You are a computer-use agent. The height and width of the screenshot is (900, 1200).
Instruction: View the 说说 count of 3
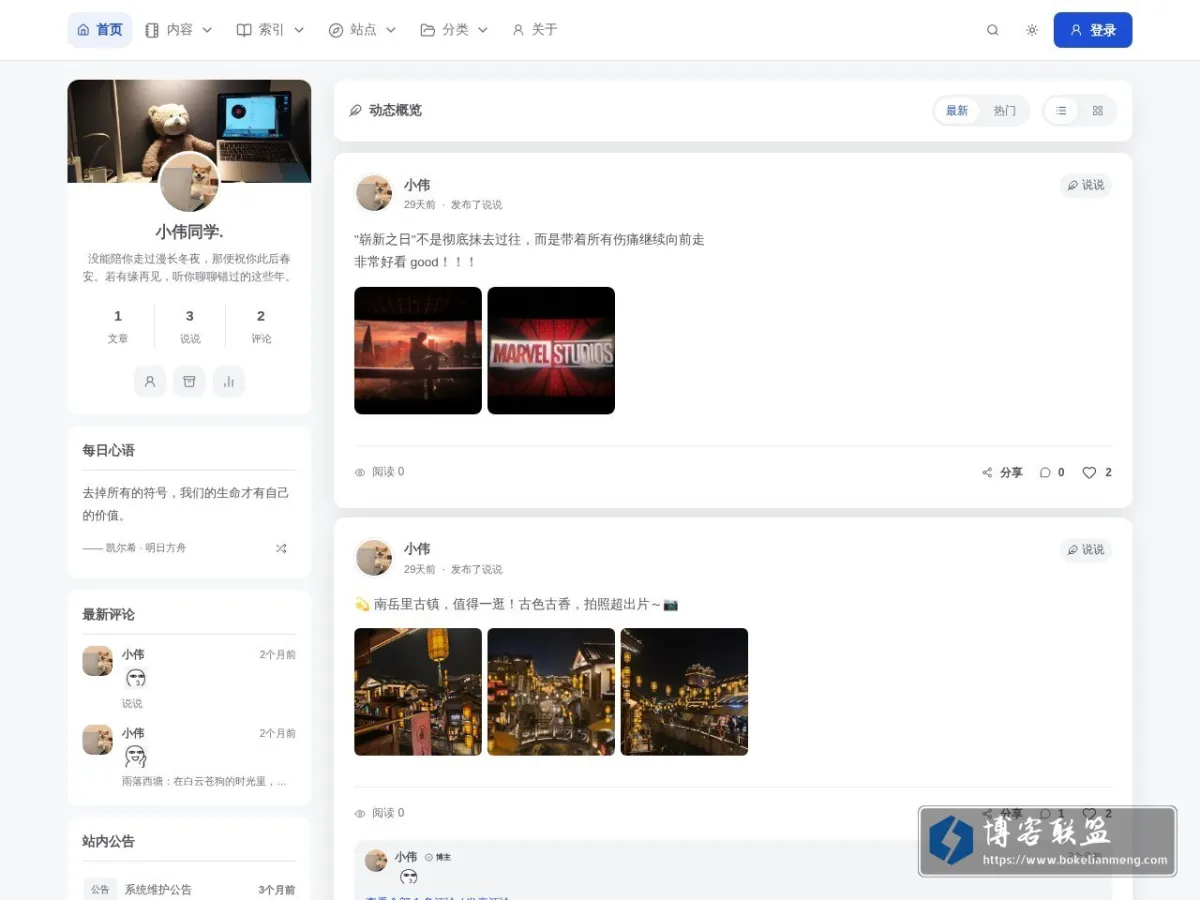point(190,327)
